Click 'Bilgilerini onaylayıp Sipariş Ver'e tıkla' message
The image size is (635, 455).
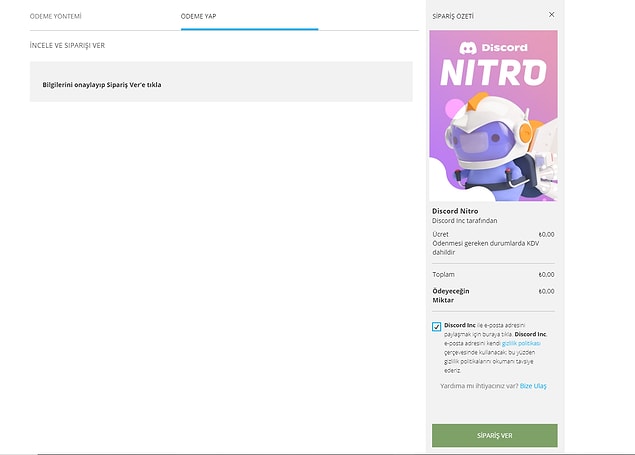102,85
